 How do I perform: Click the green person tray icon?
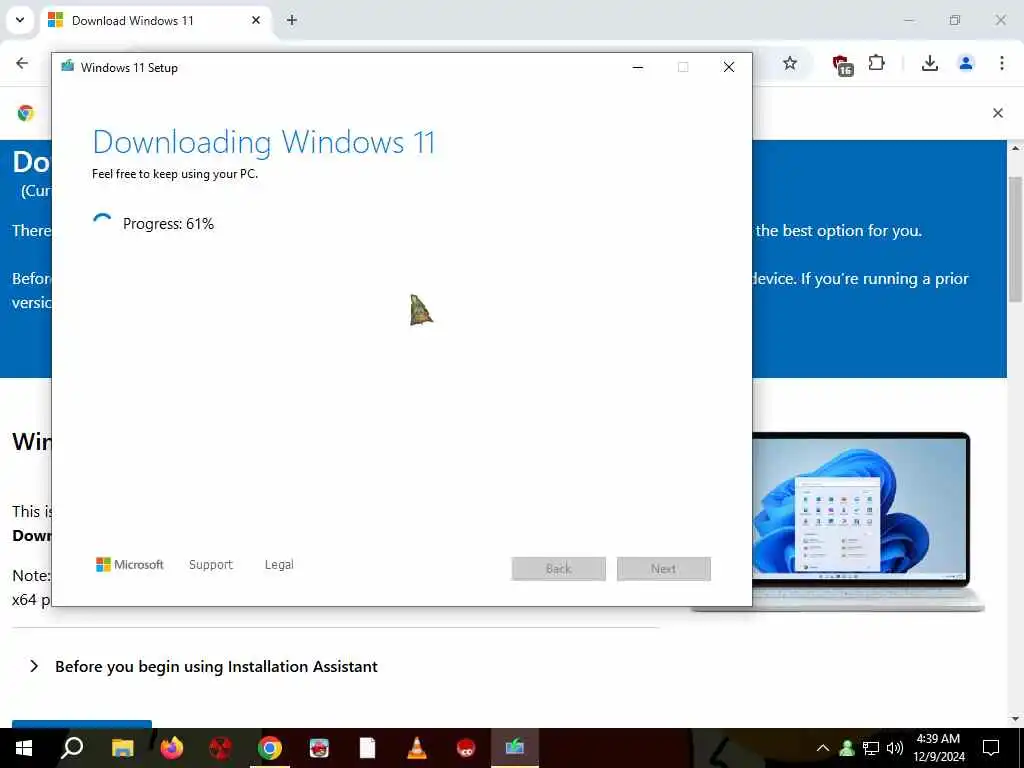coord(847,748)
